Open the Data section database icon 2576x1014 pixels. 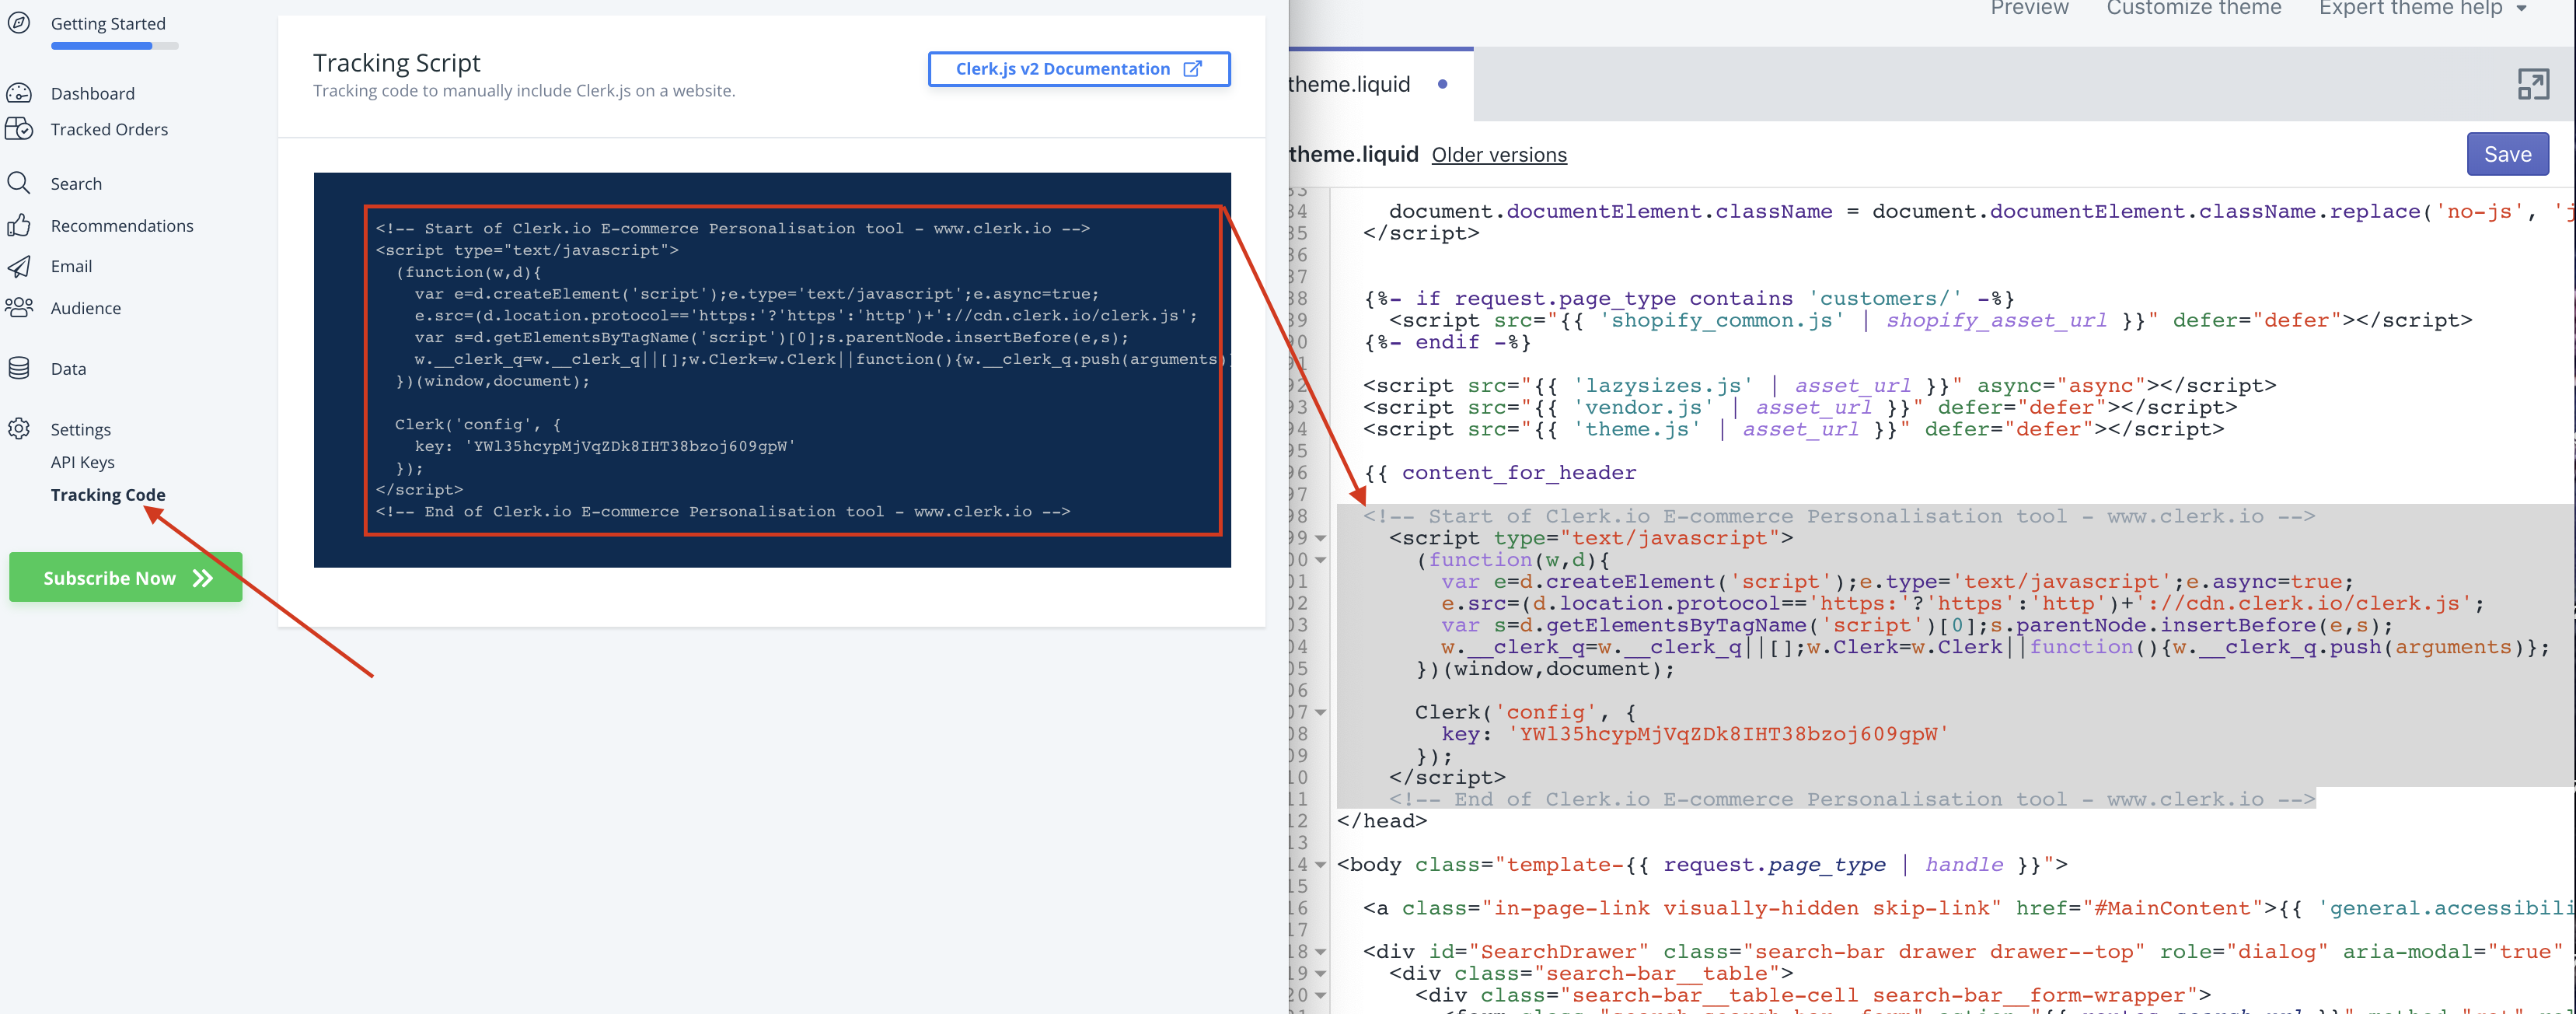point(21,368)
